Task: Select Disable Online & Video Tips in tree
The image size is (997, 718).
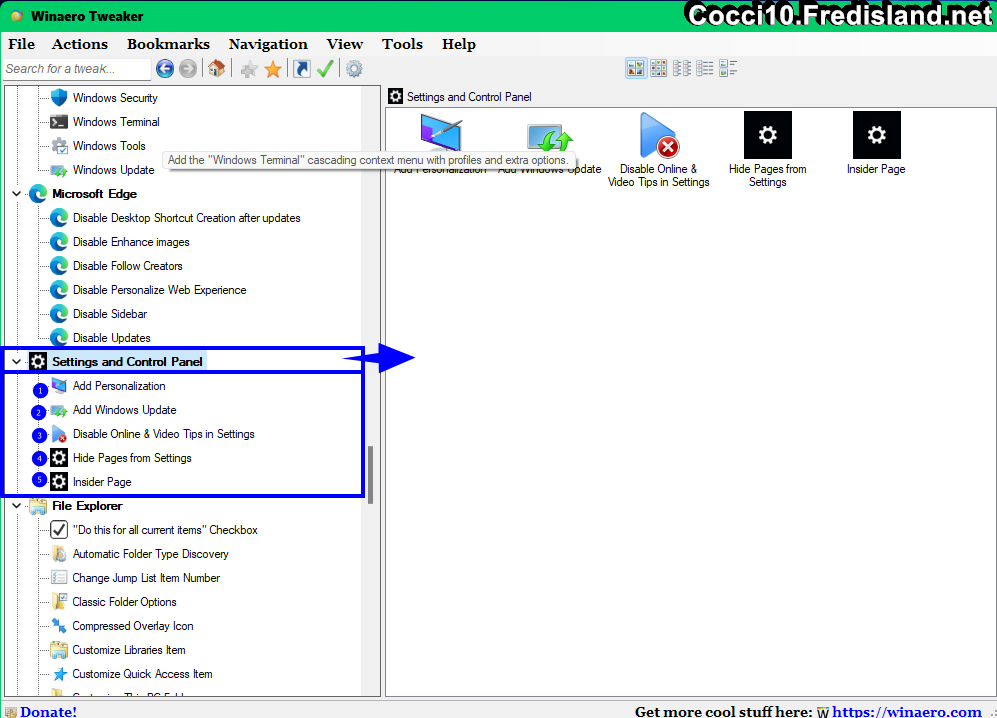Action: pyautogui.click(x=163, y=434)
